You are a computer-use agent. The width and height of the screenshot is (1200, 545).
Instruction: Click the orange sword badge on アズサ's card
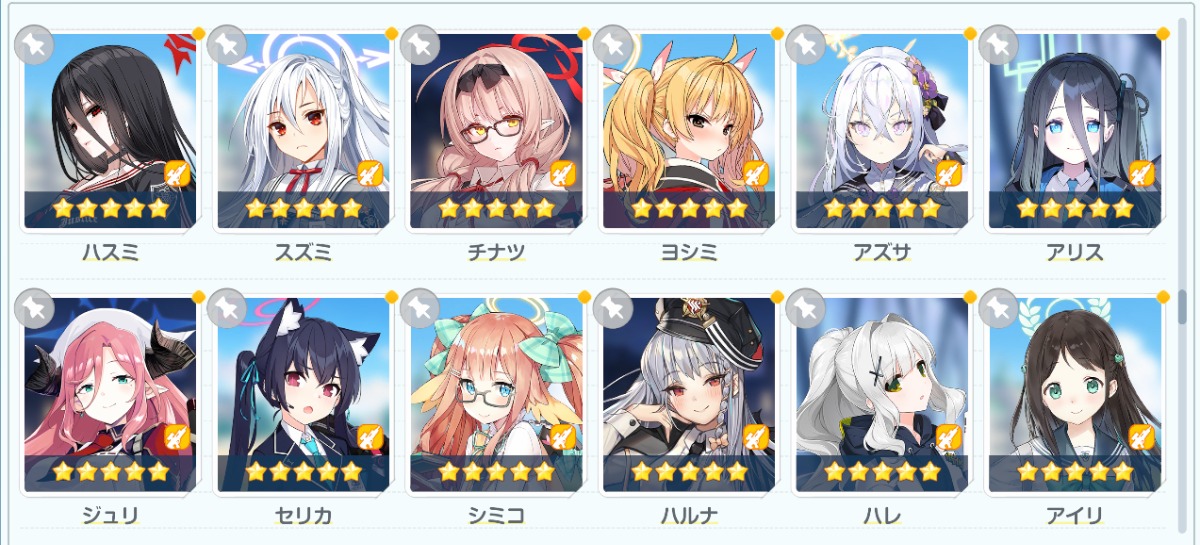tap(948, 174)
